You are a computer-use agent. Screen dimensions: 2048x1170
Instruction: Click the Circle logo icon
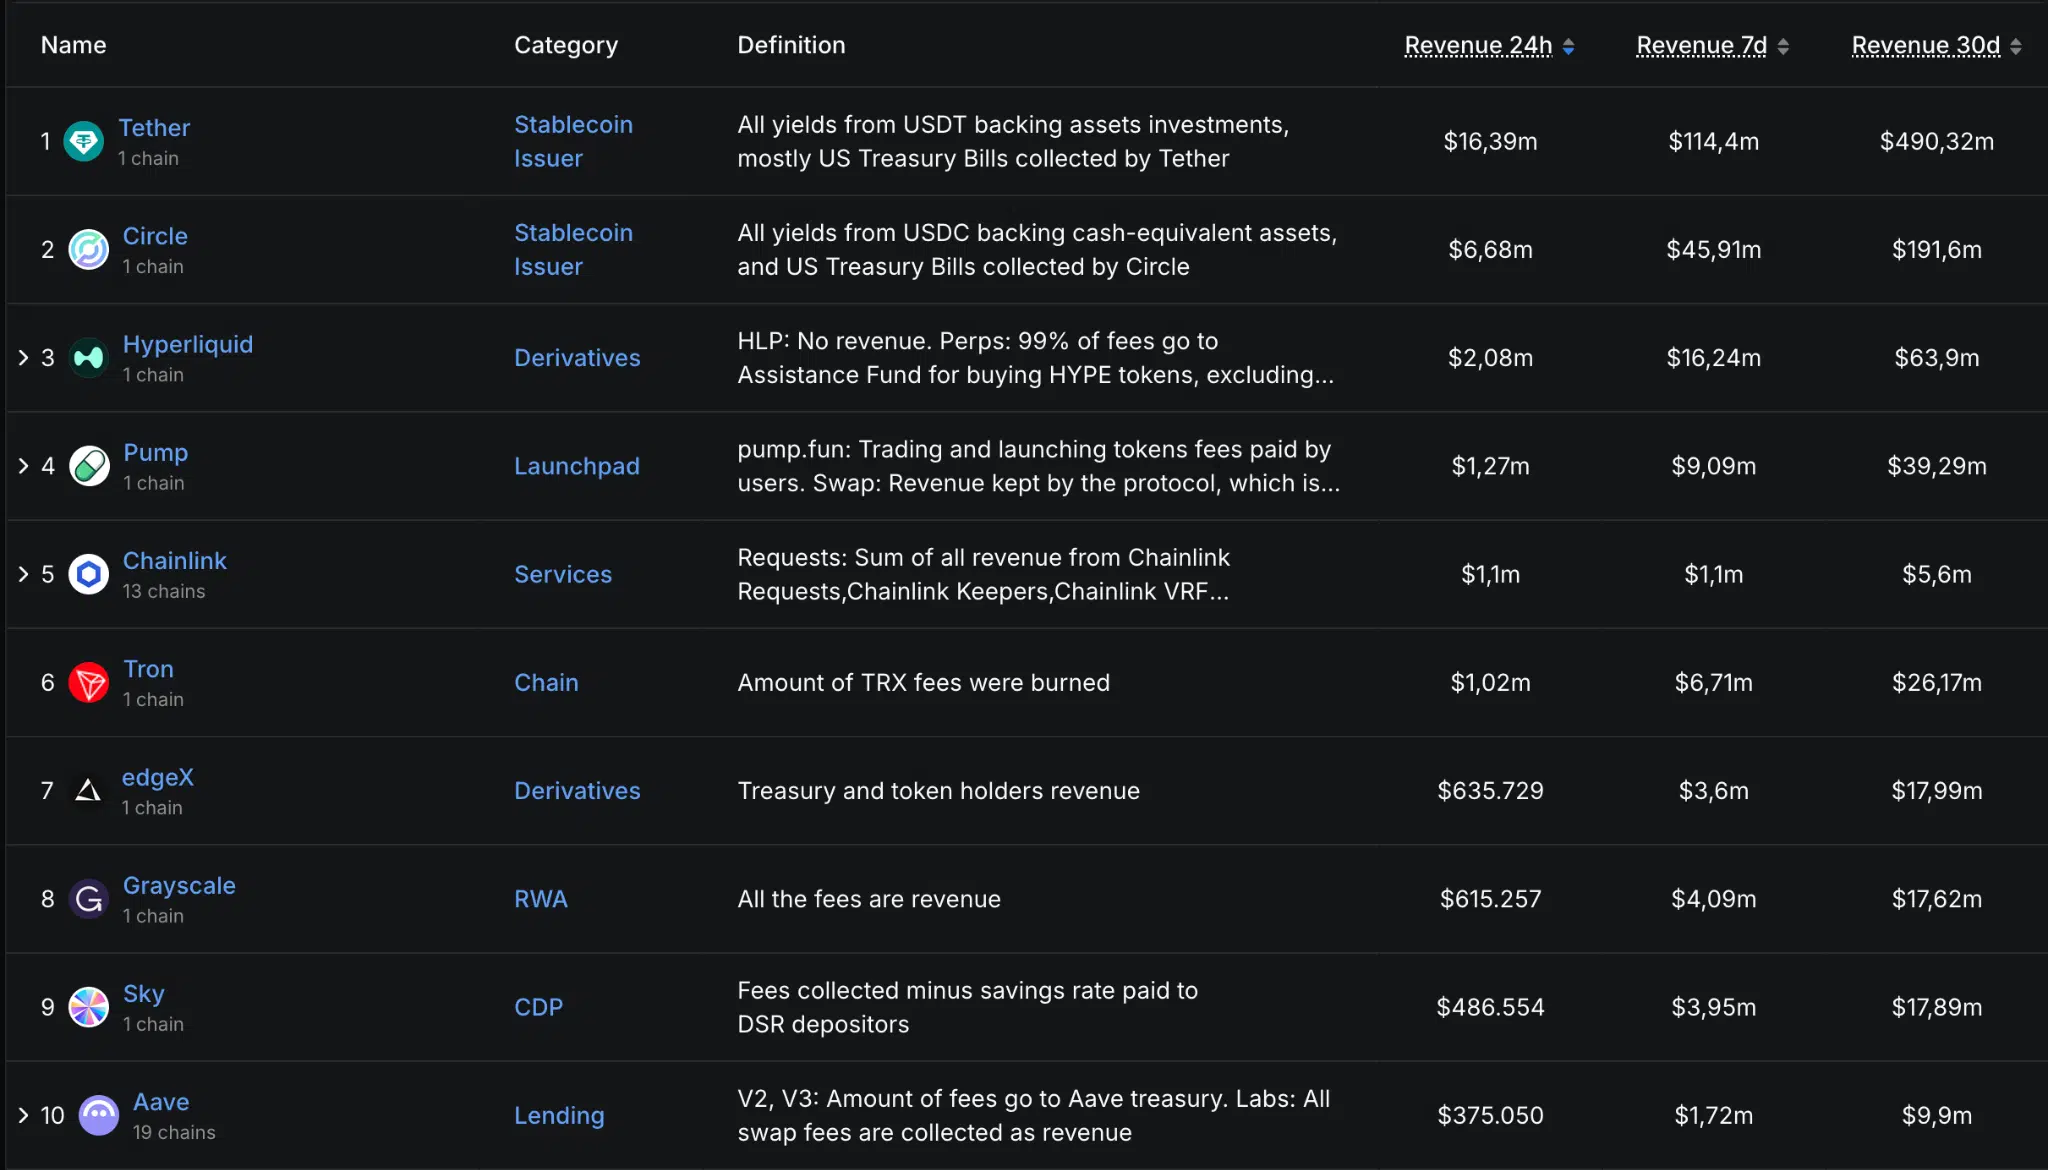[88, 249]
